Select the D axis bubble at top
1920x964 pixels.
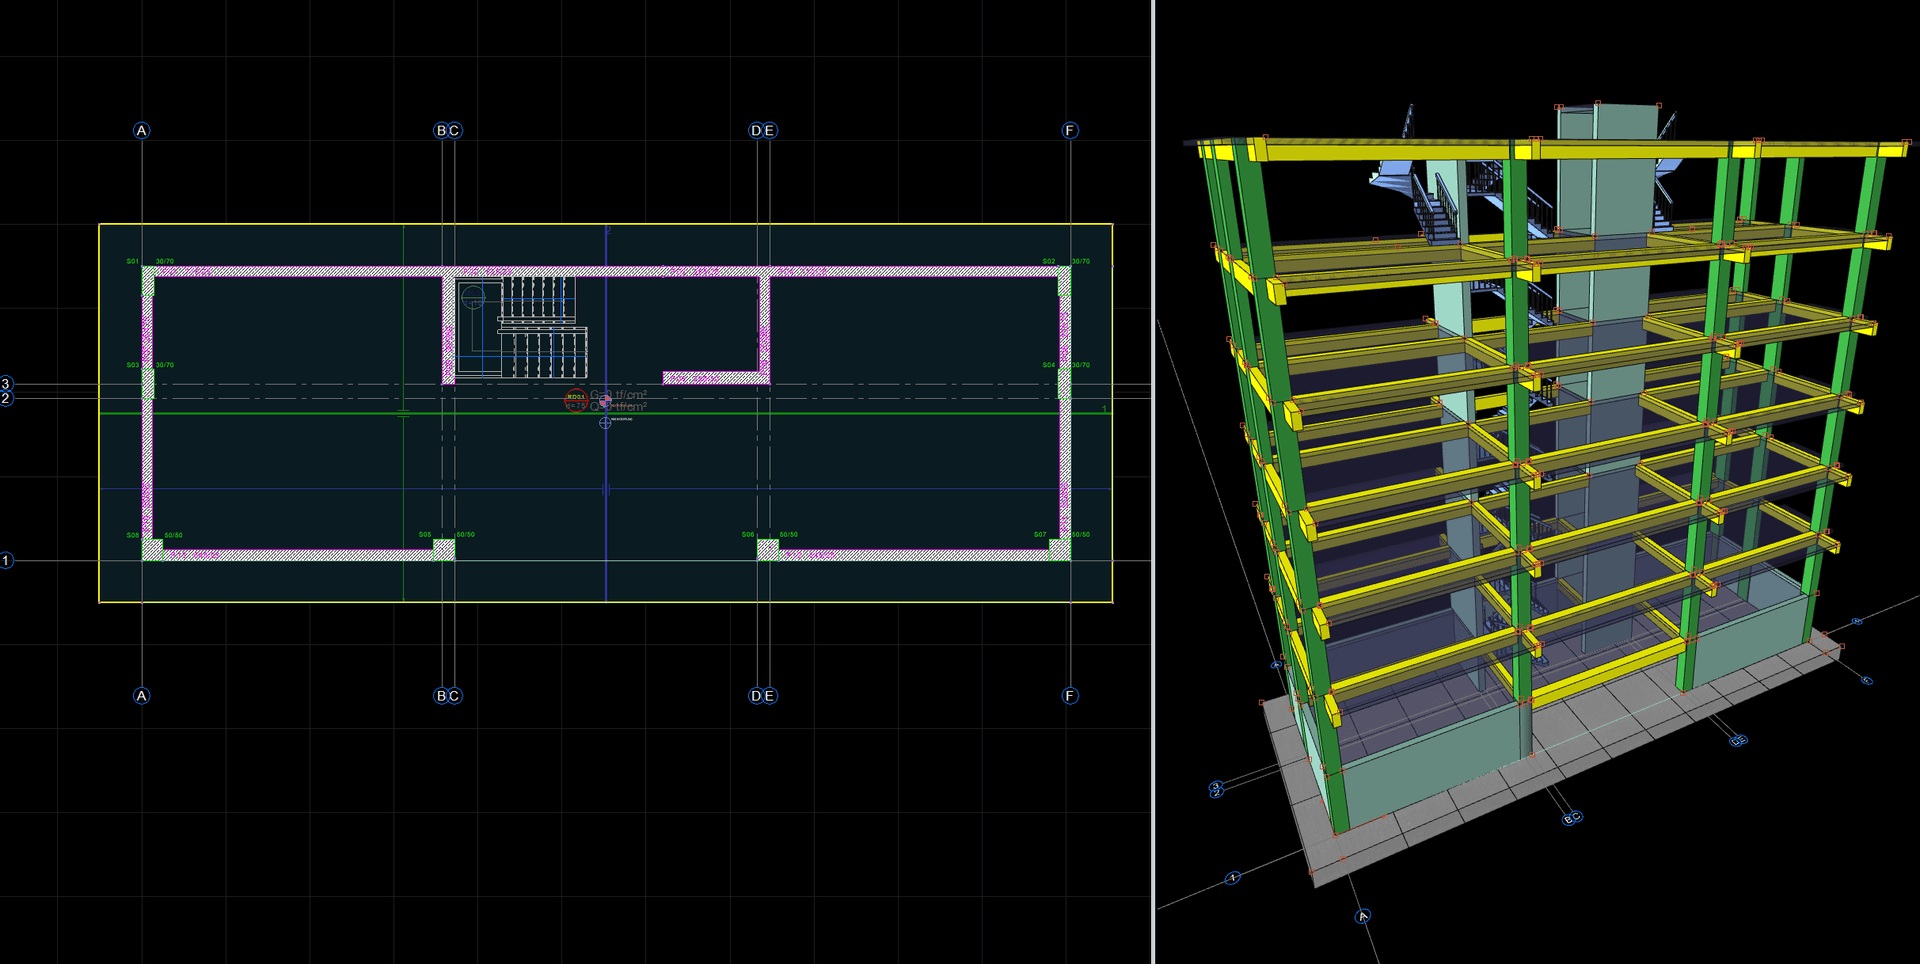(756, 130)
